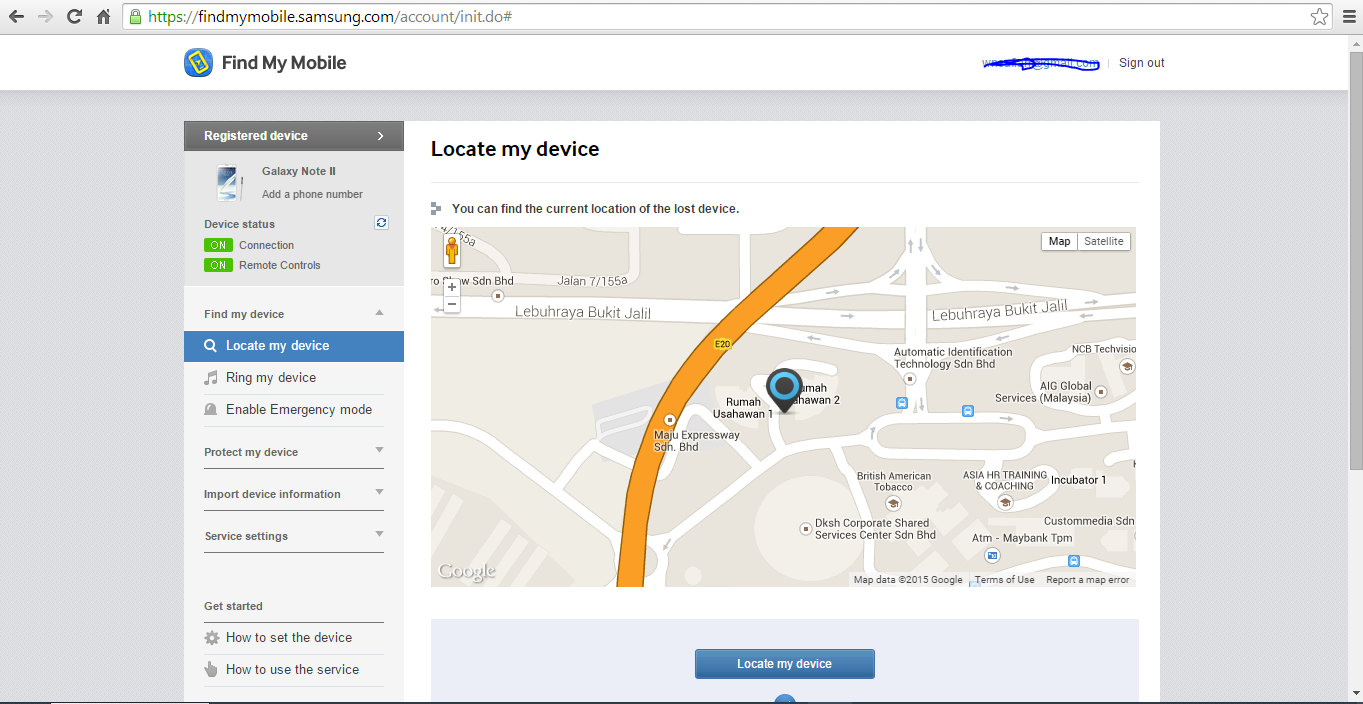The image size is (1363, 704).
Task: Click the browser Back arrow
Action: 16,17
